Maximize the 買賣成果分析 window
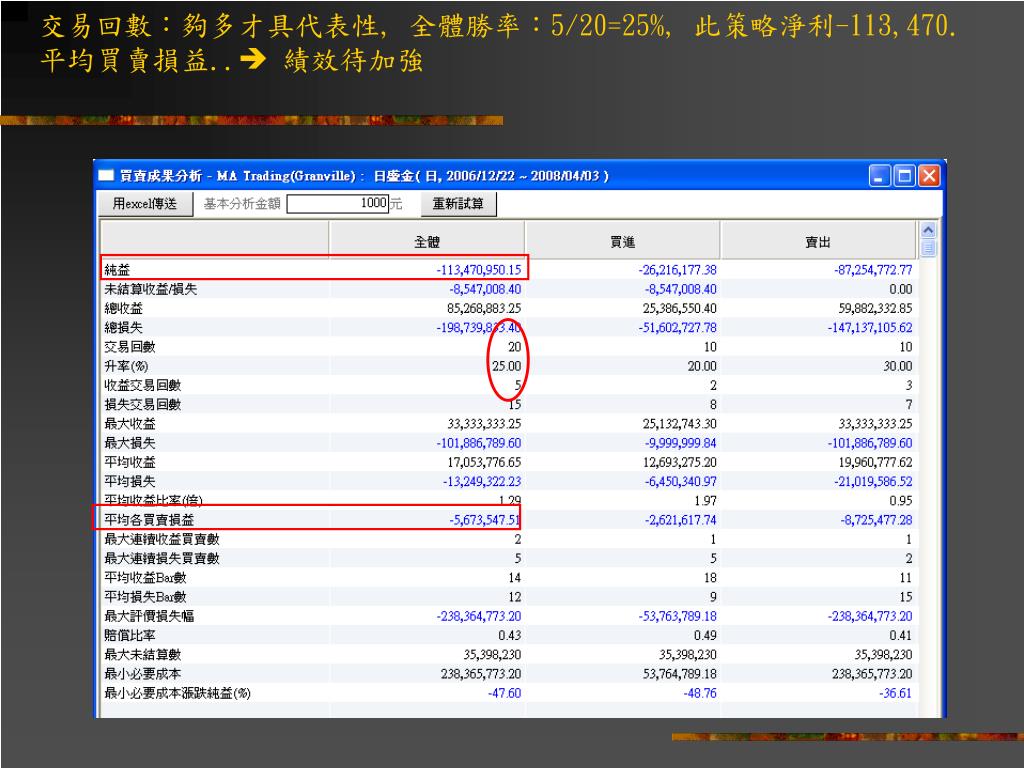 click(904, 176)
